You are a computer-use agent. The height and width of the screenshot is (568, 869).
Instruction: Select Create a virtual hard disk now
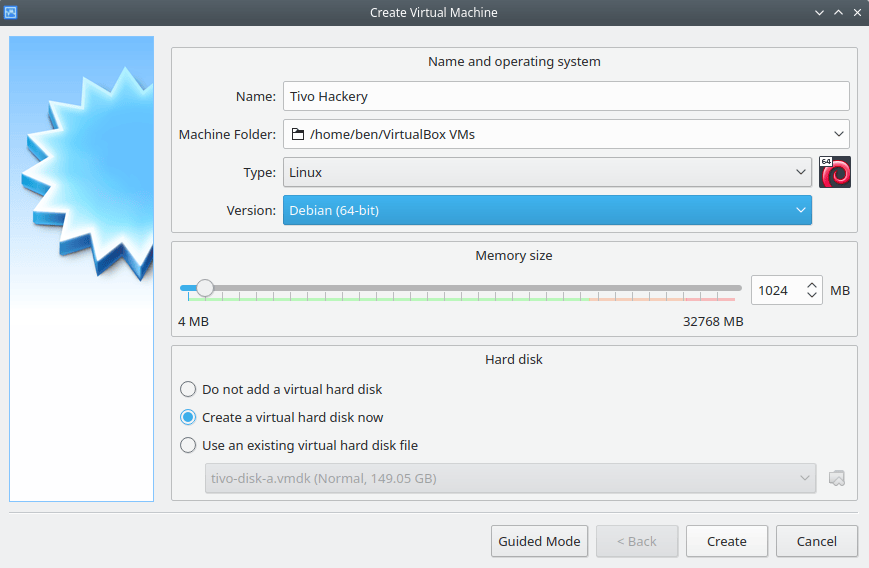[x=282, y=417]
